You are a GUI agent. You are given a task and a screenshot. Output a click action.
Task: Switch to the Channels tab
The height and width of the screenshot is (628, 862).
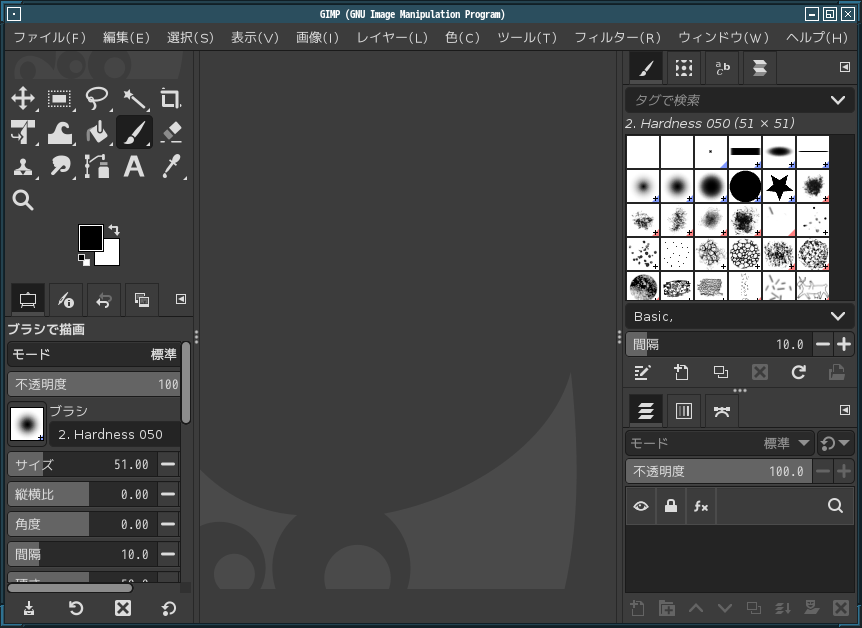pos(684,410)
